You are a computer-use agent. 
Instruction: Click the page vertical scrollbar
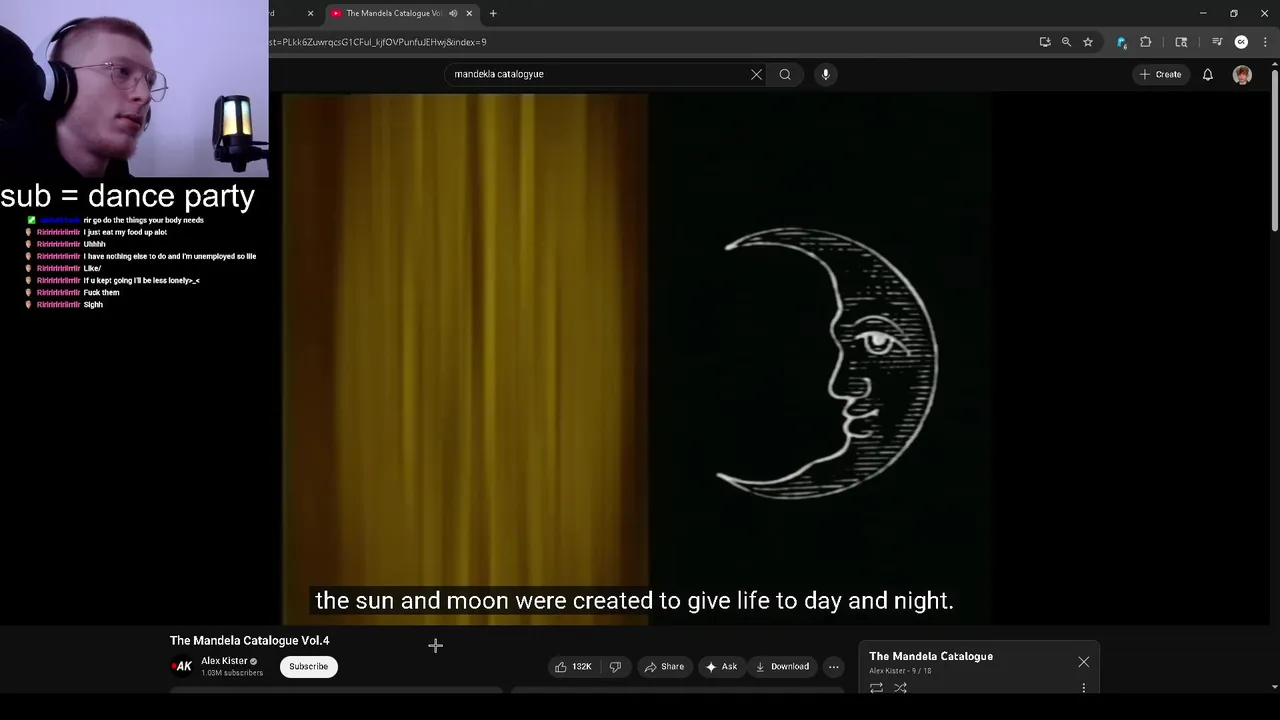[x=1274, y=150]
